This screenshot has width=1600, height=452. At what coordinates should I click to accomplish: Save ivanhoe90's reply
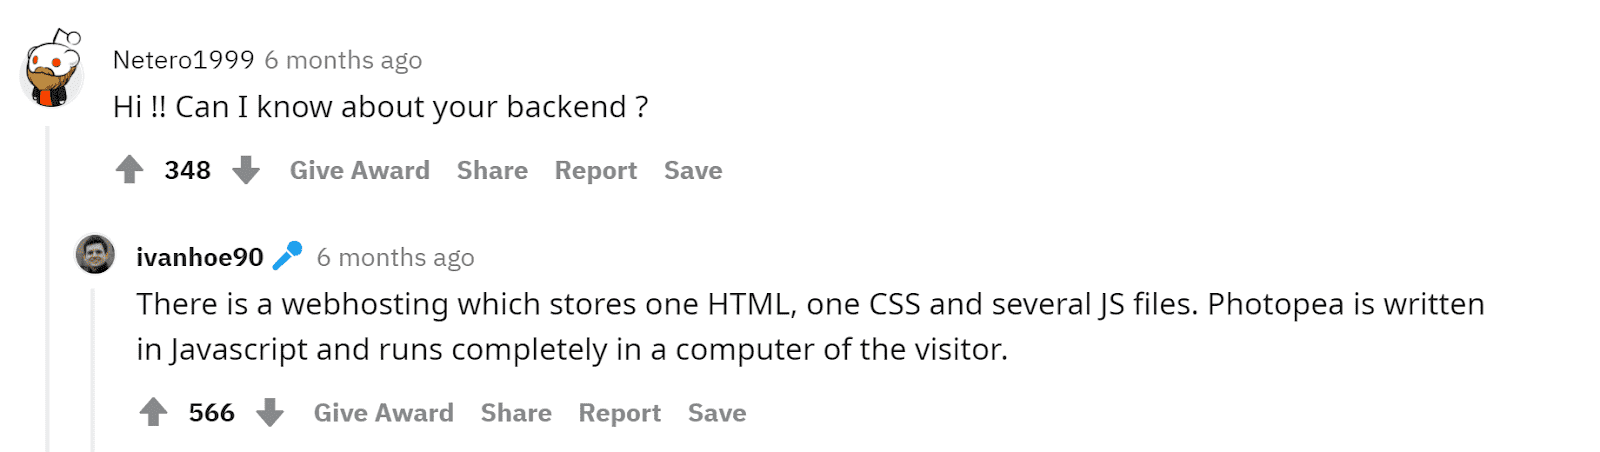(x=717, y=413)
